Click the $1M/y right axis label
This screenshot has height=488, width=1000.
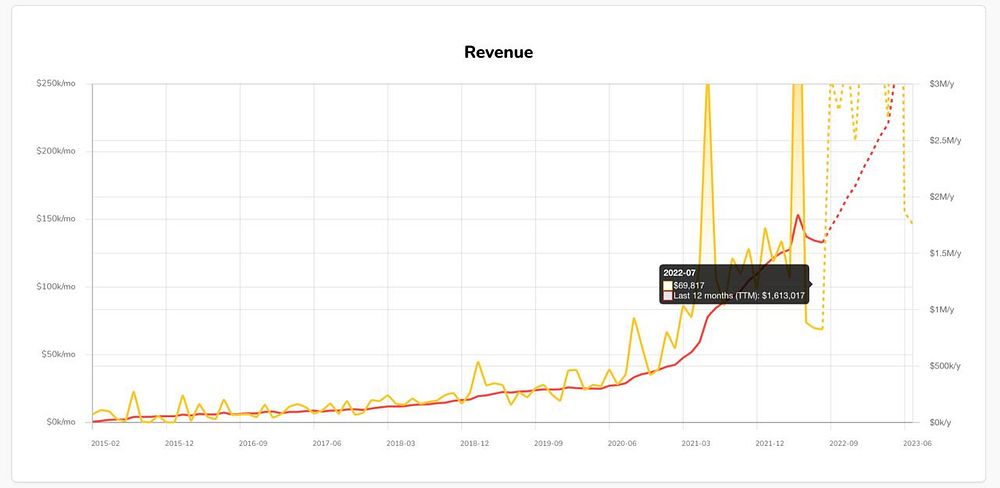(x=941, y=309)
